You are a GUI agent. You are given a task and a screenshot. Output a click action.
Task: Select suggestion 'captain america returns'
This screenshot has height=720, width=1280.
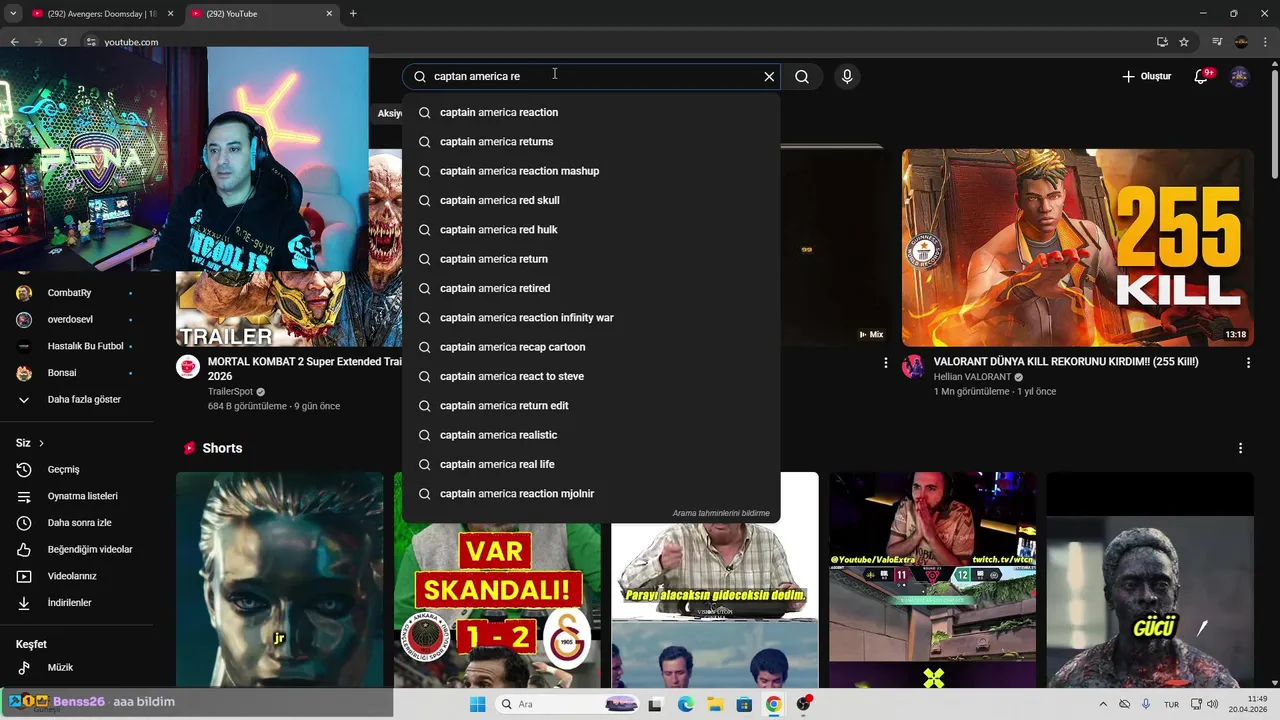click(591, 142)
